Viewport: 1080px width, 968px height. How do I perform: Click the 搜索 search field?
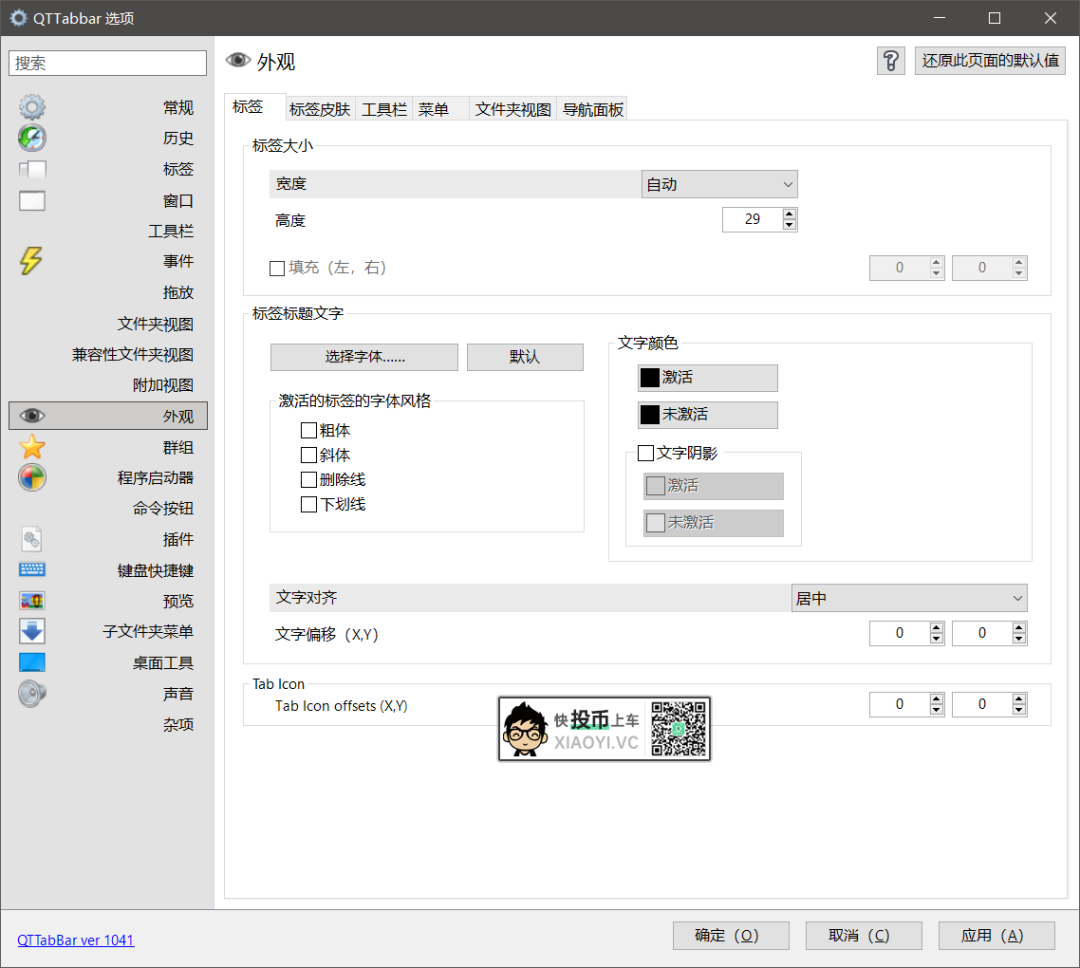tap(107, 63)
